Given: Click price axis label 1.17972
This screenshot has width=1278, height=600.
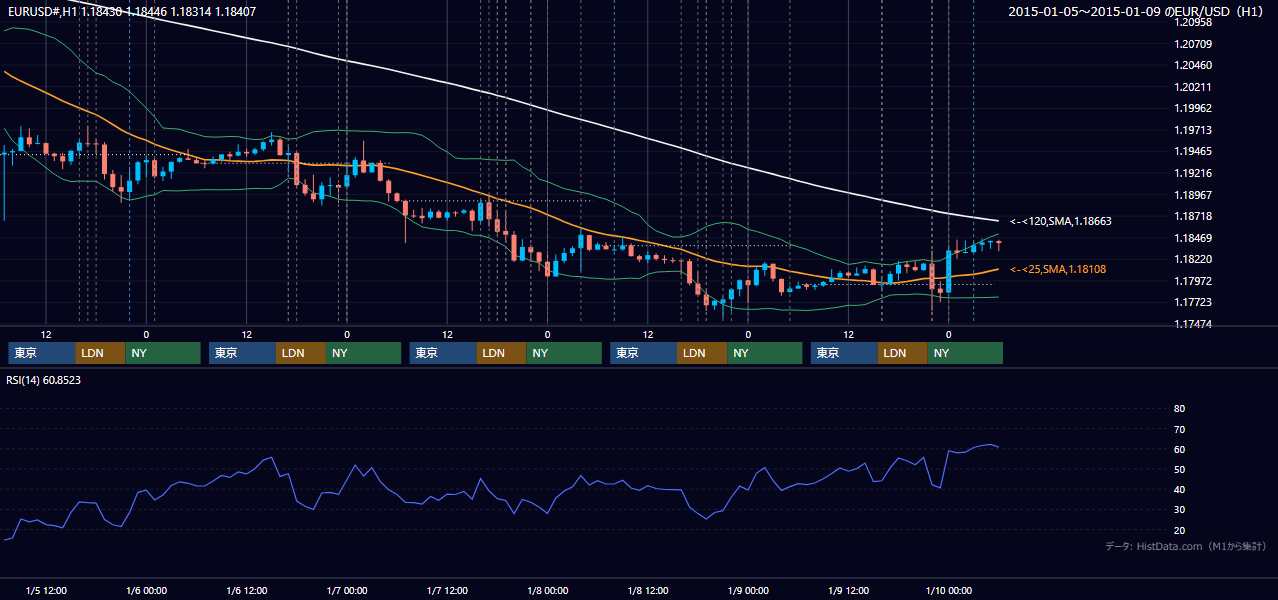Looking at the screenshot, I should coord(1193,281).
